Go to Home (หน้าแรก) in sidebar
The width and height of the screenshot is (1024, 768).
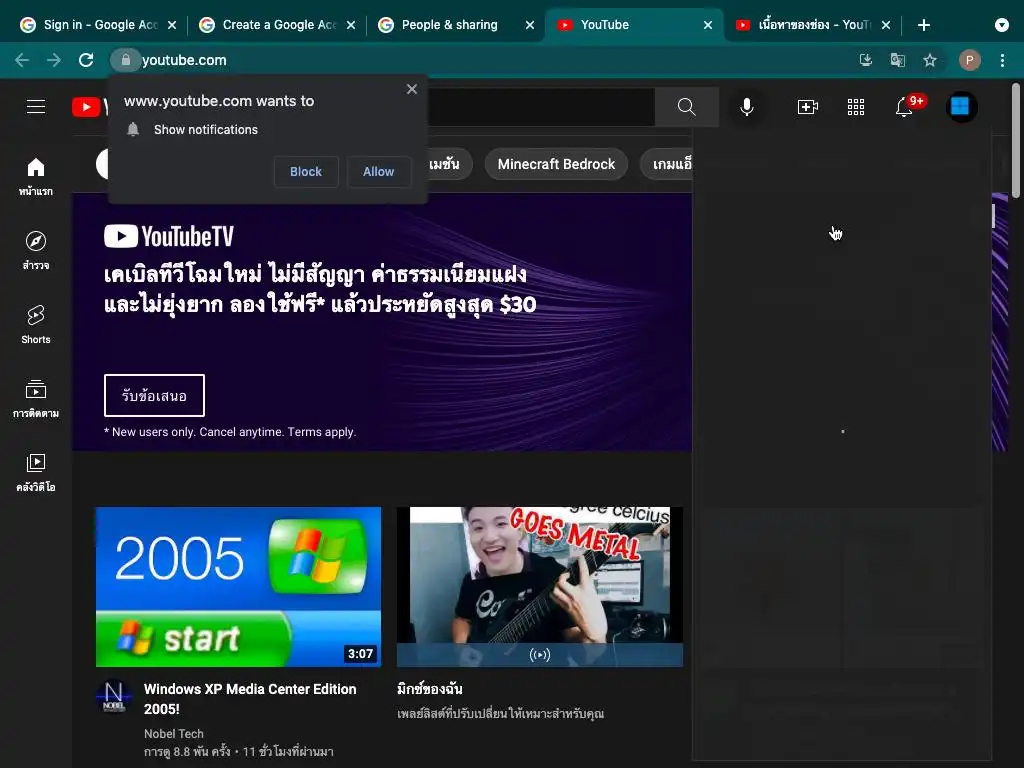coord(36,176)
